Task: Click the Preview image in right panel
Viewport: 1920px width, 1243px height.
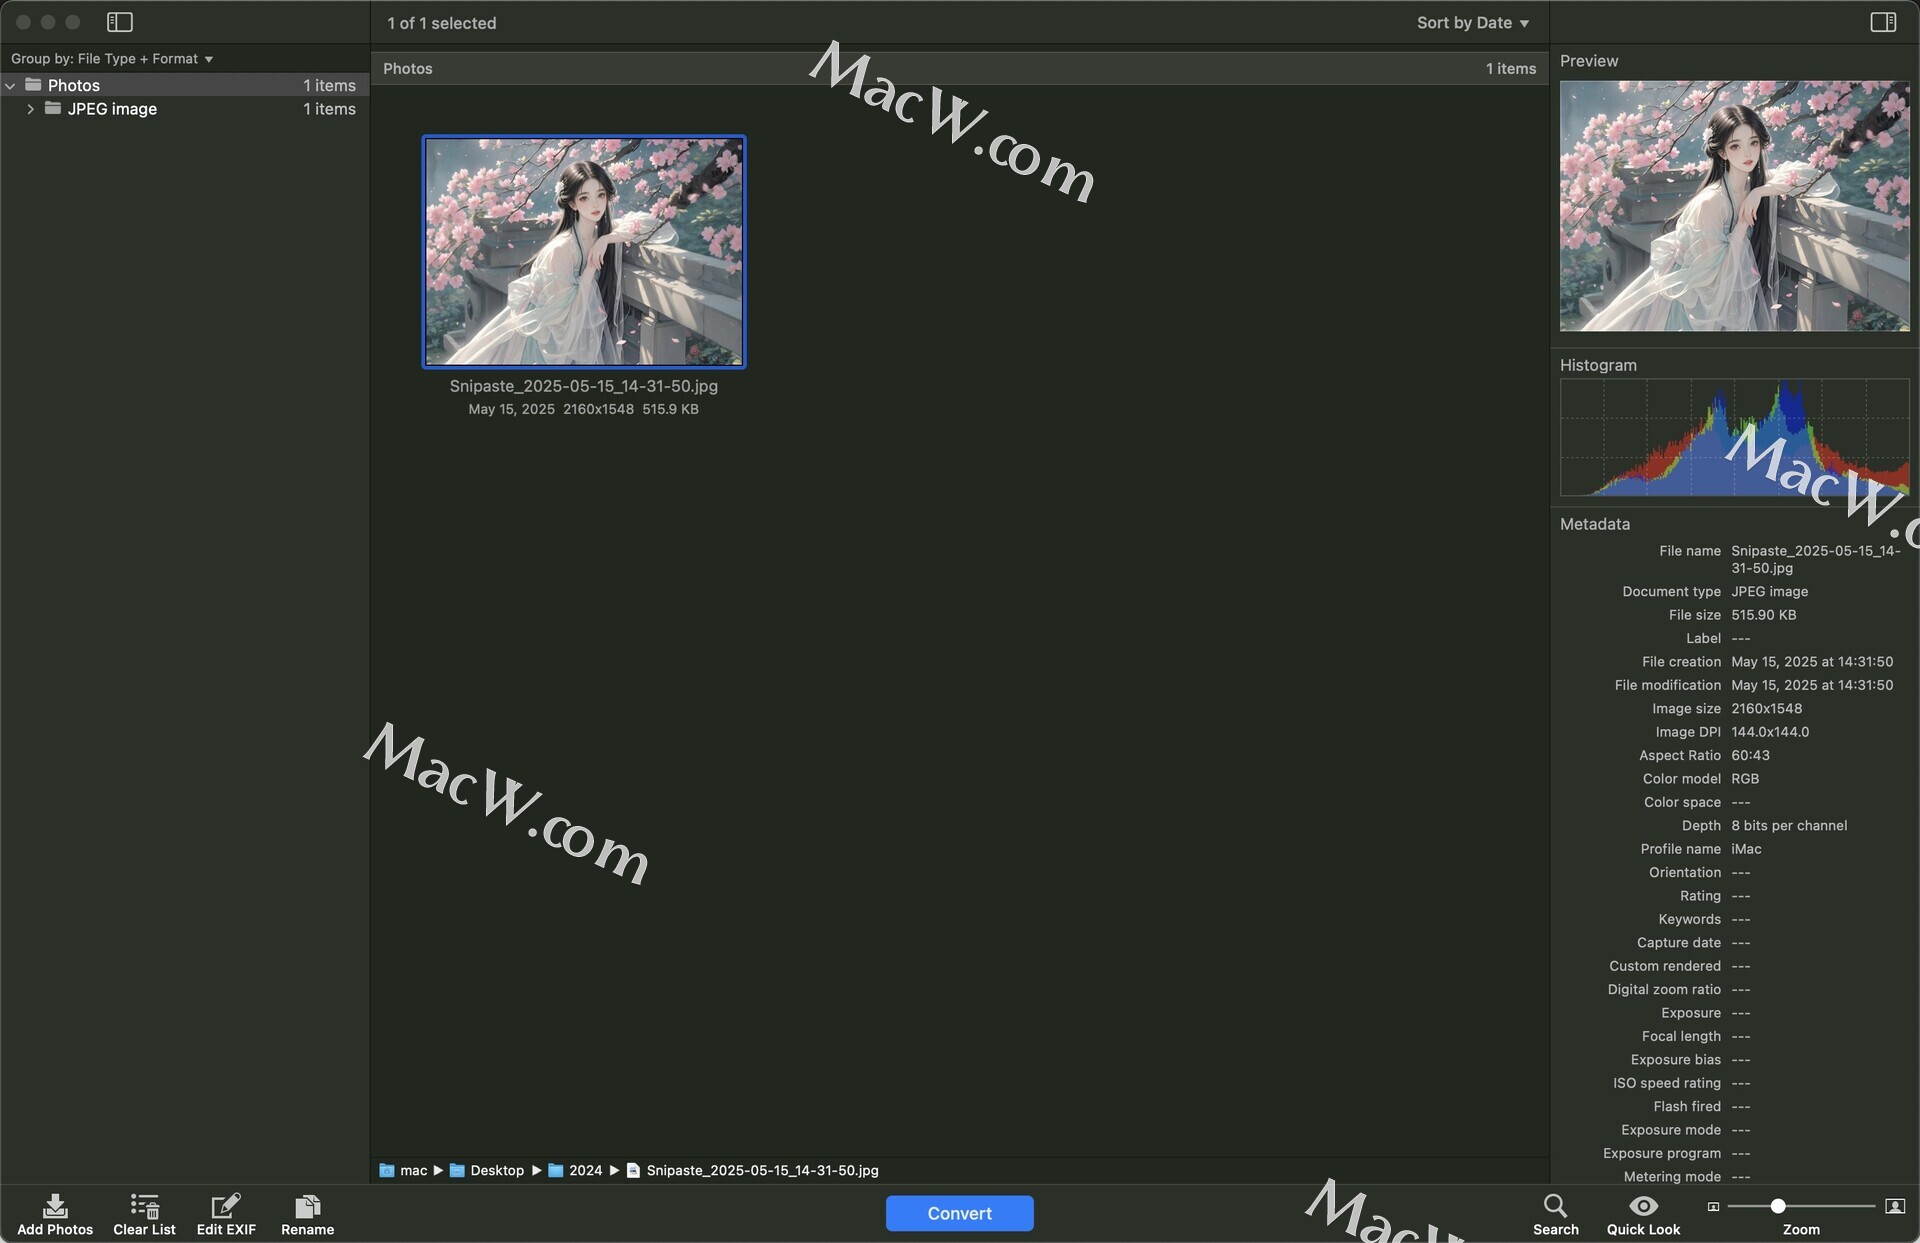Action: (1734, 206)
